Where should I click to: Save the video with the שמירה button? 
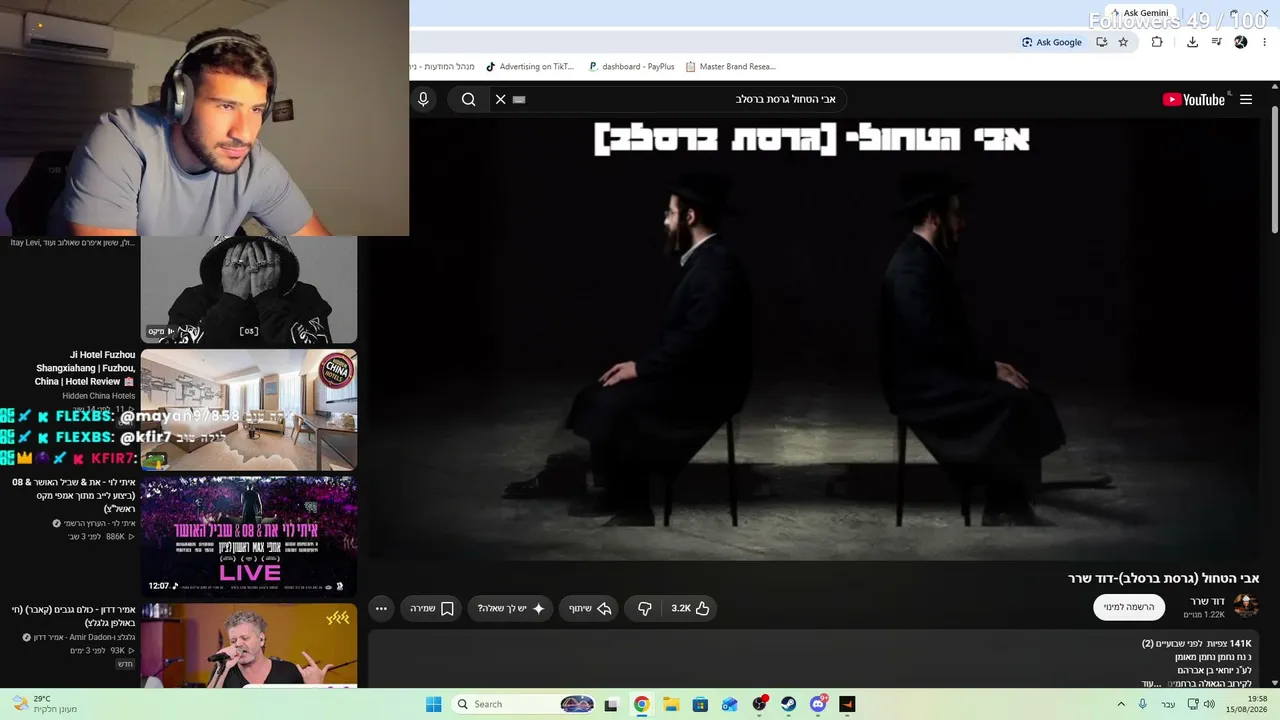point(432,608)
